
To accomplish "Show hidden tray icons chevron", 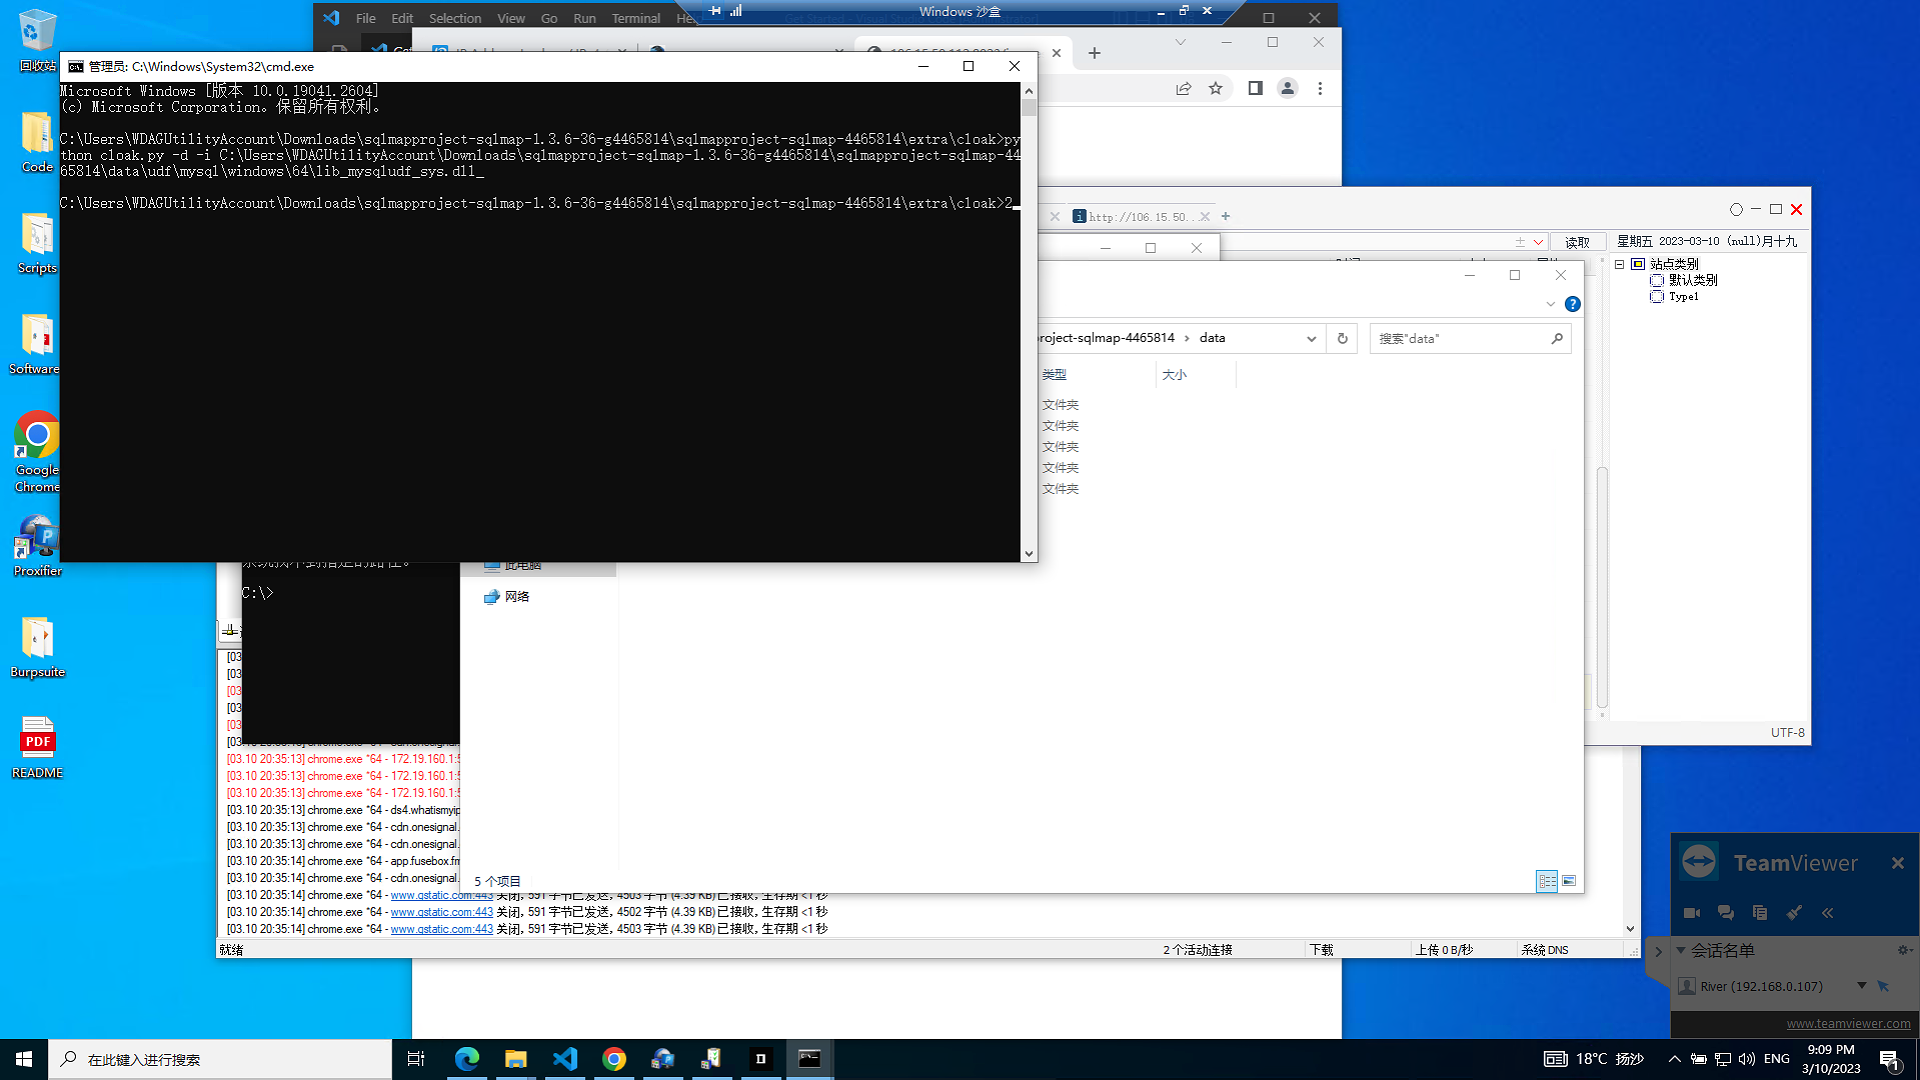I will 1674,1059.
